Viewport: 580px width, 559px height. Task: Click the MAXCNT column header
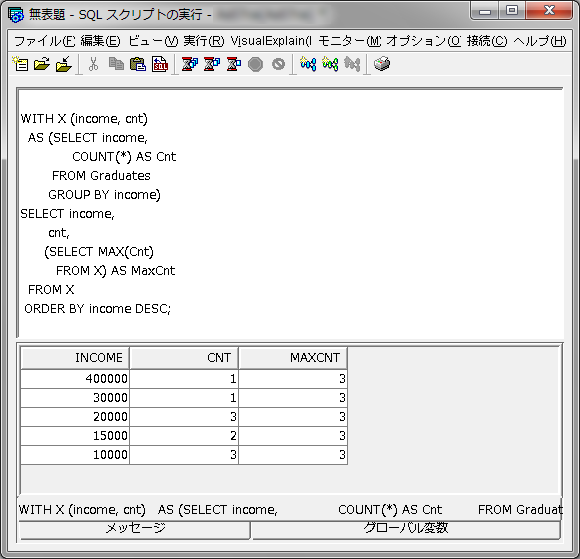(293, 358)
